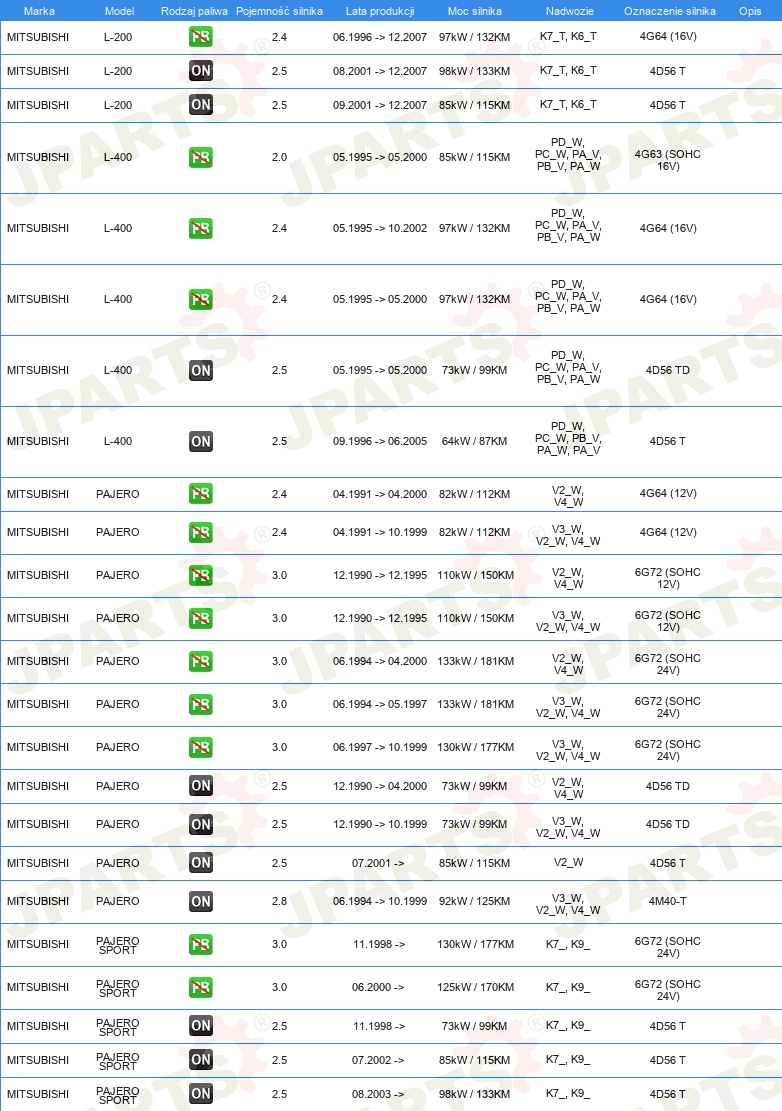Click the petrol icon for Pajero Sport 11.1998 3.0
This screenshot has width=782, height=1111.
point(200,944)
